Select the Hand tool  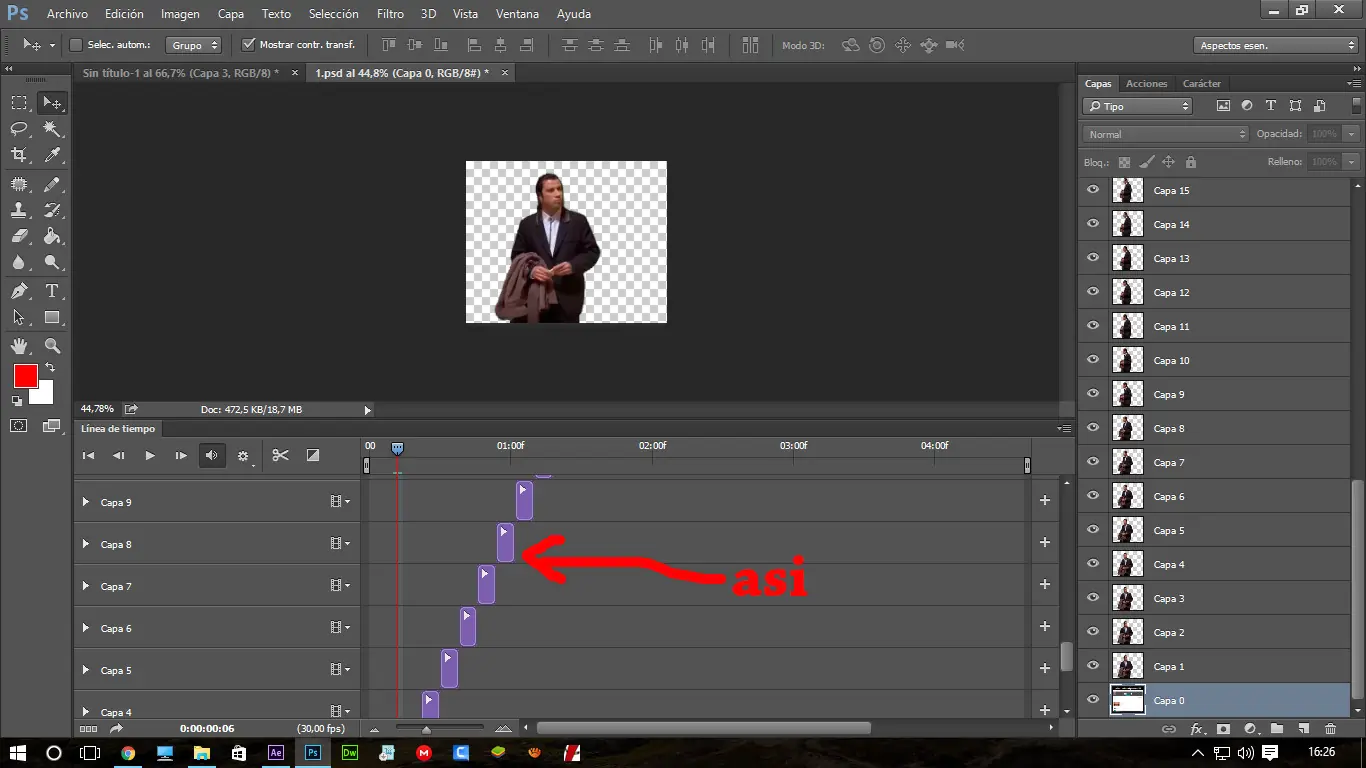[19, 346]
